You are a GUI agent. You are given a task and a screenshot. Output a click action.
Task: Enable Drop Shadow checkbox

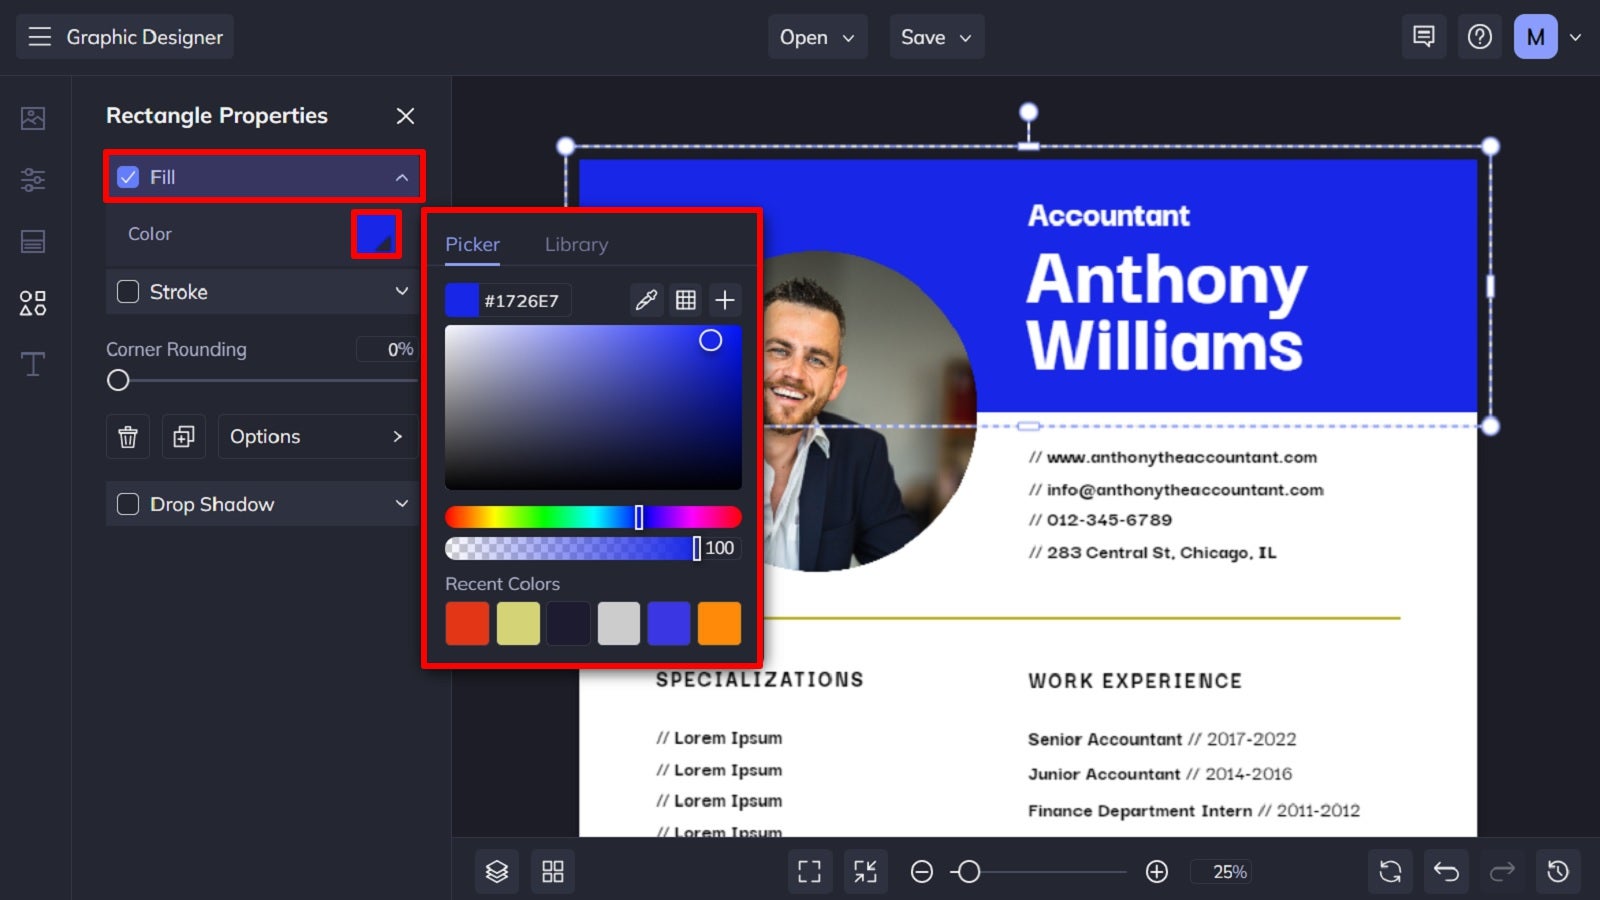pyautogui.click(x=128, y=504)
